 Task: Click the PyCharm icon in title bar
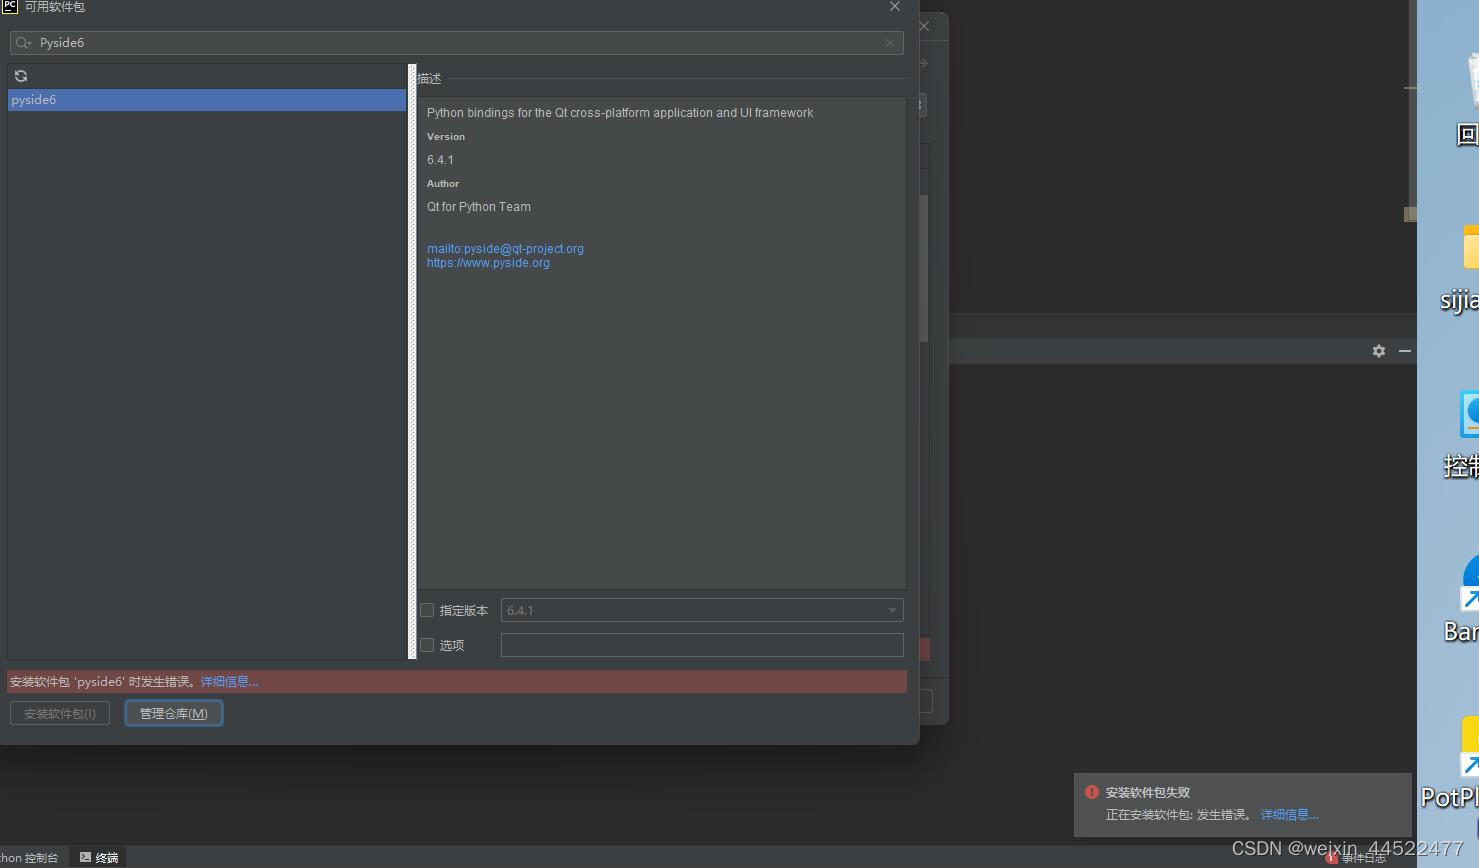coord(10,7)
